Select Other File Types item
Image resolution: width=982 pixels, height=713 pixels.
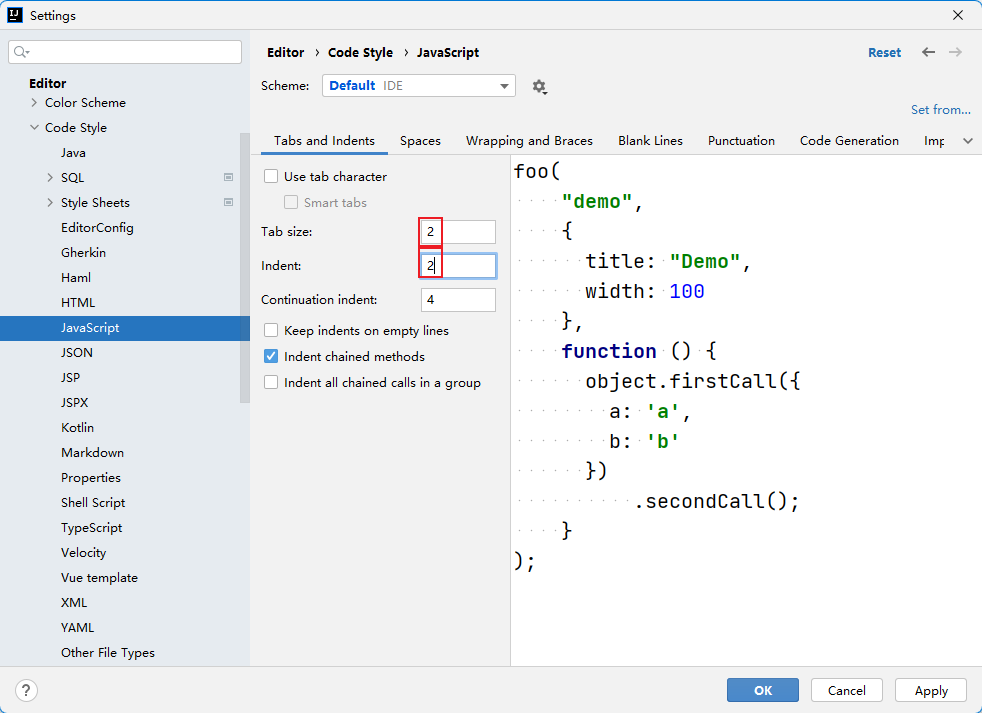[x=108, y=653]
